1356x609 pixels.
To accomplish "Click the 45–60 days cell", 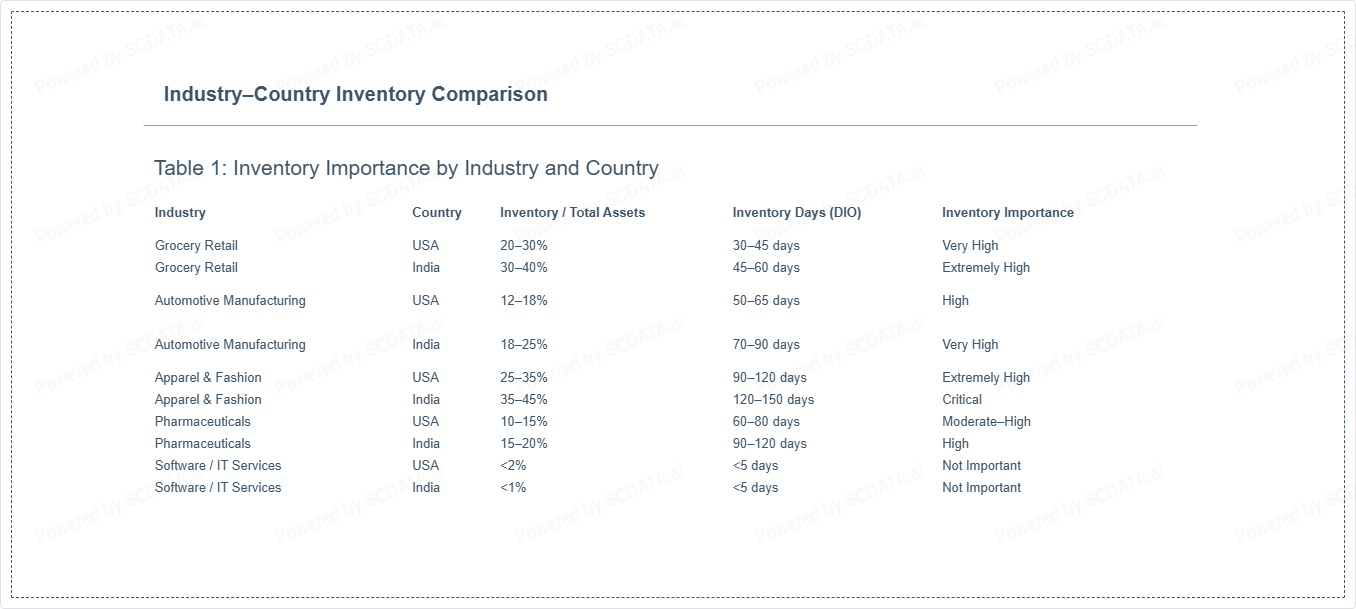I will click(x=765, y=267).
